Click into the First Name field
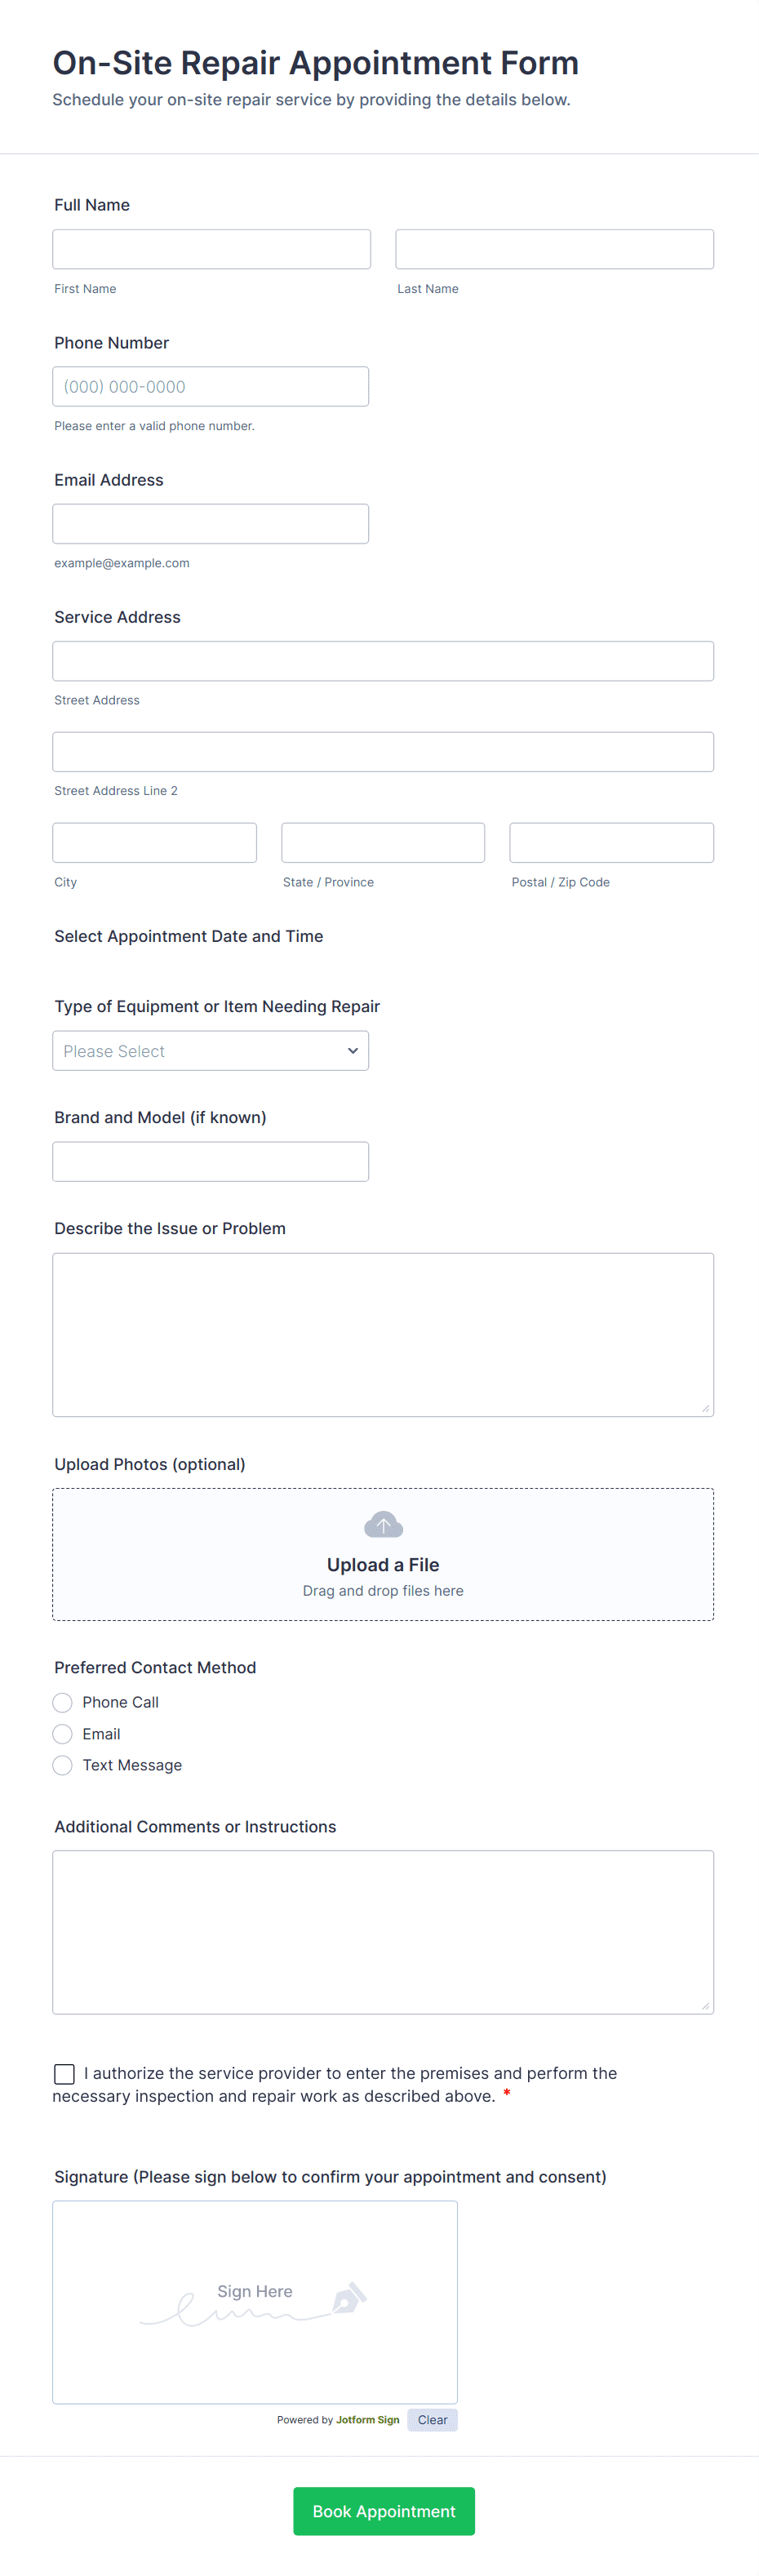Image resolution: width=759 pixels, height=2576 pixels. click(x=211, y=249)
